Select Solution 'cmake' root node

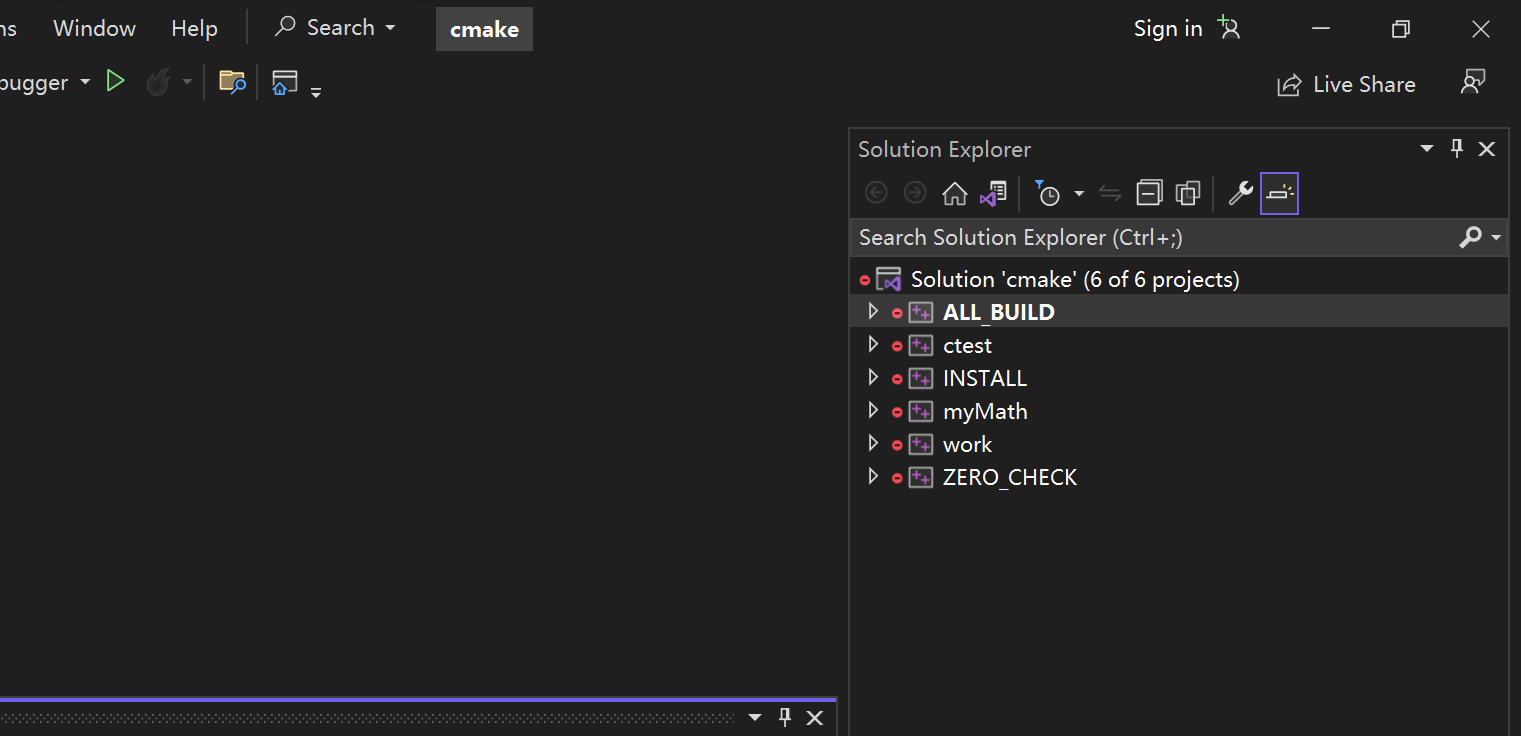coord(1075,279)
